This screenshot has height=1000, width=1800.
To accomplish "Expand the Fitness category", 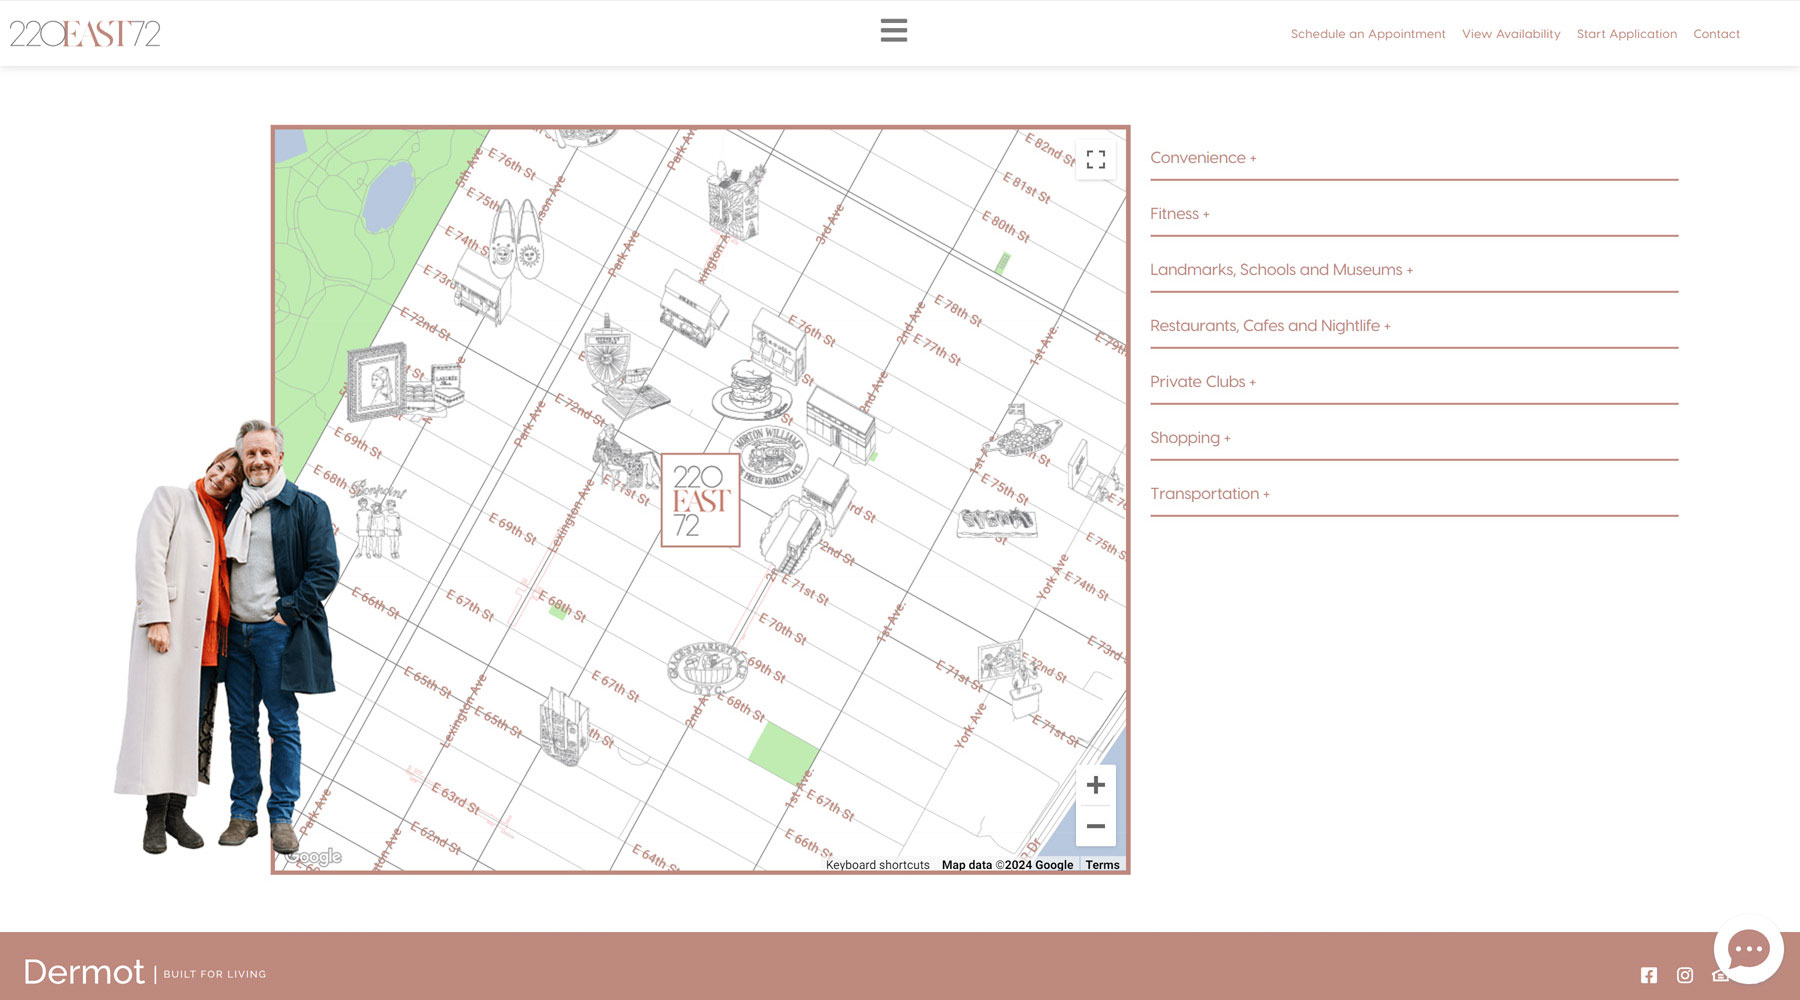I will point(1179,214).
